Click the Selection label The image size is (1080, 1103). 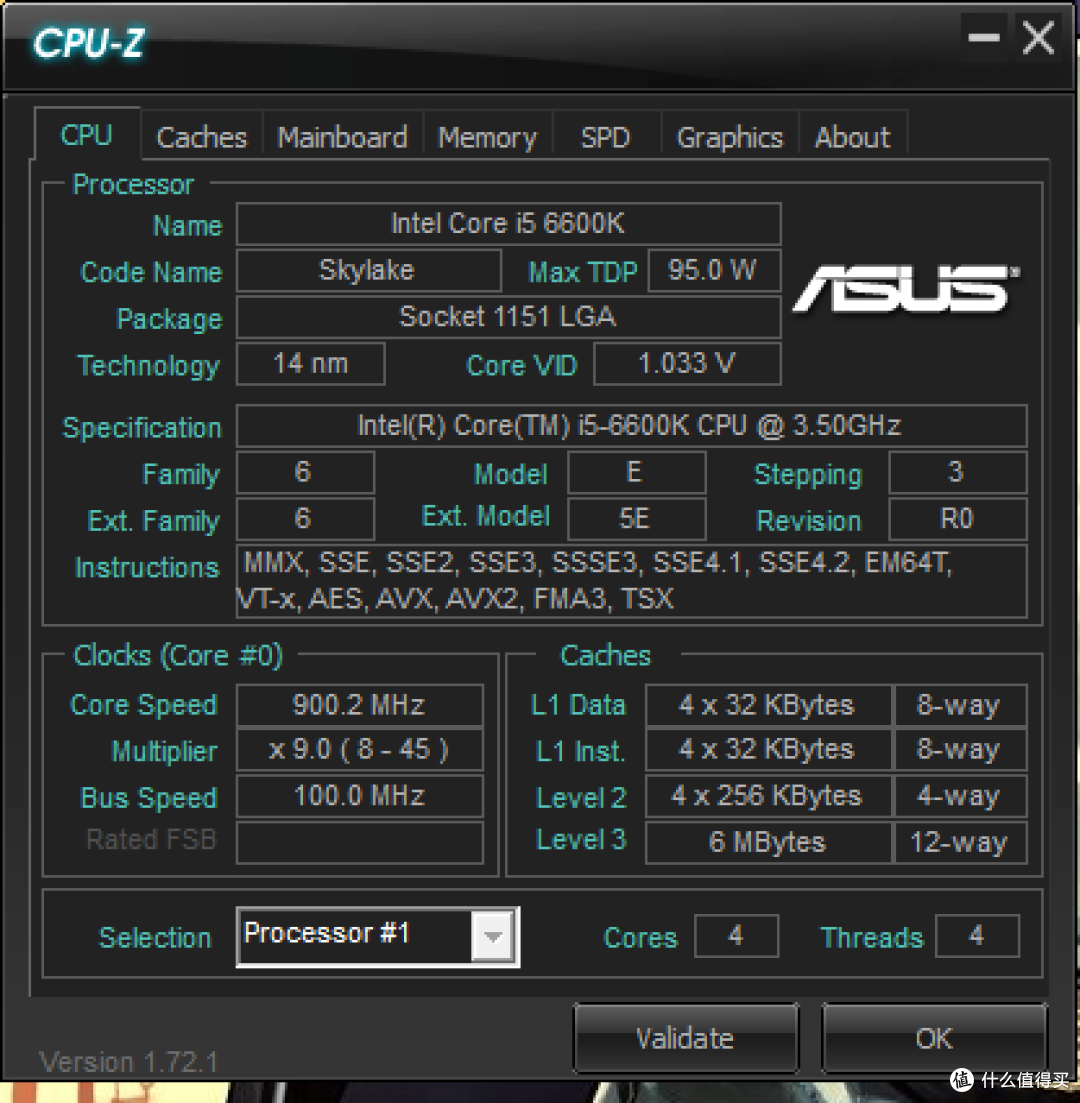155,938
